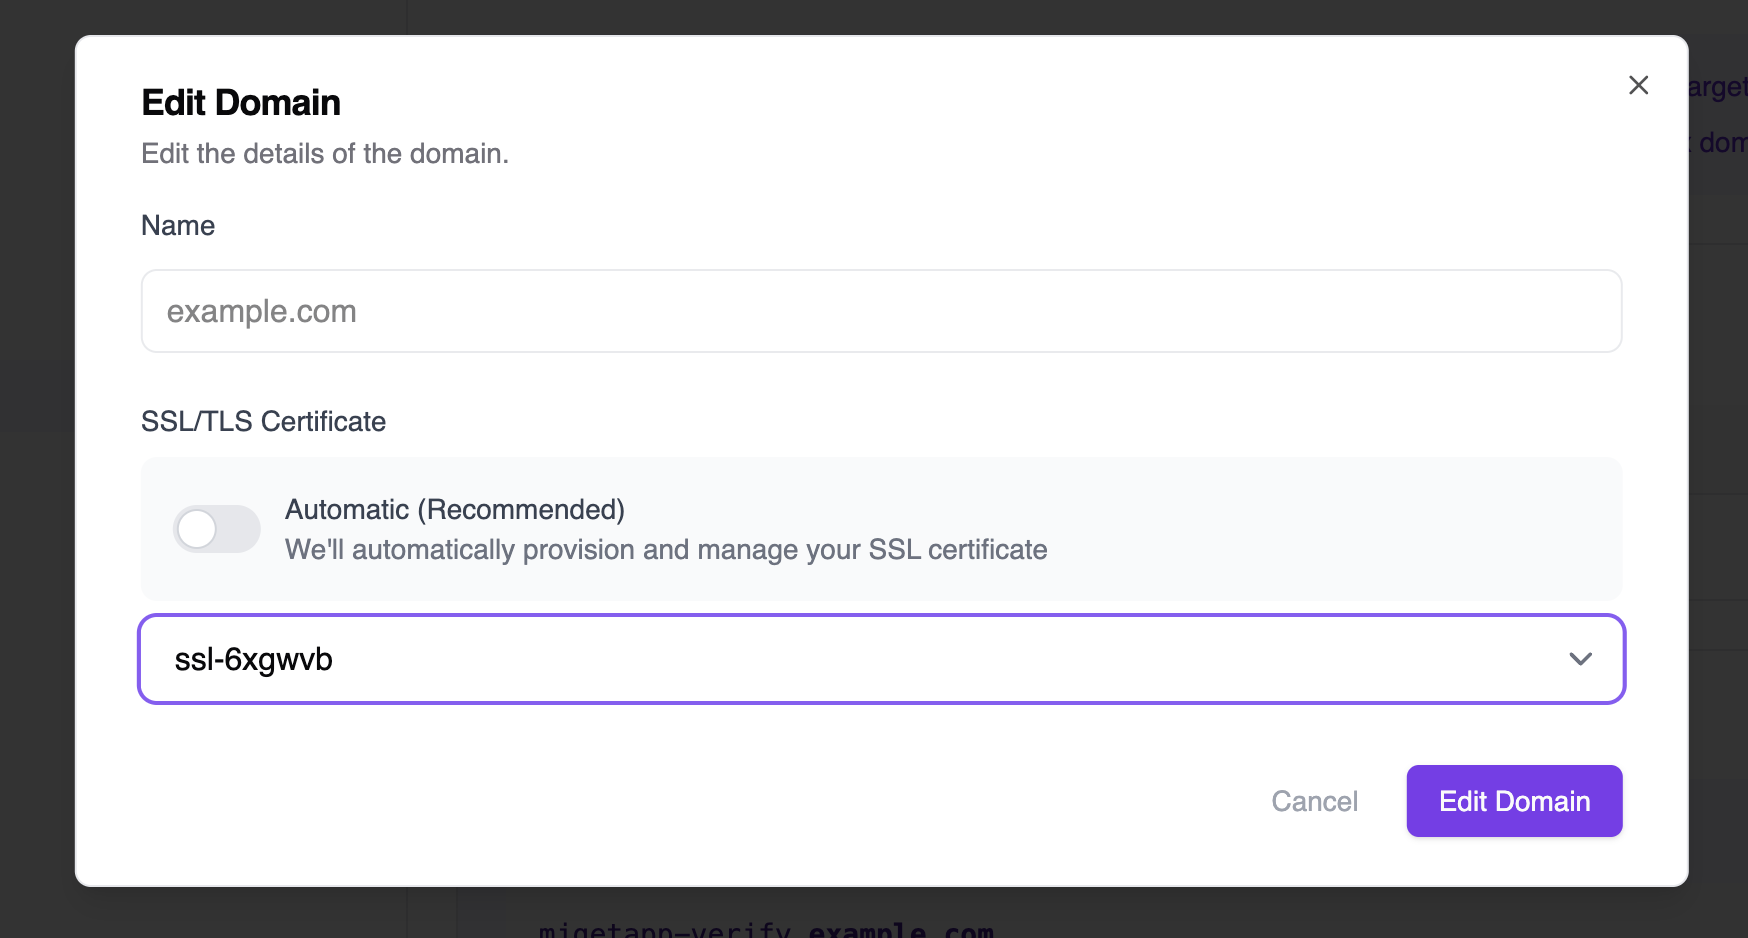The image size is (1748, 938).
Task: Click the "SSL/TLS Certificate" section label
Action: coord(263,422)
